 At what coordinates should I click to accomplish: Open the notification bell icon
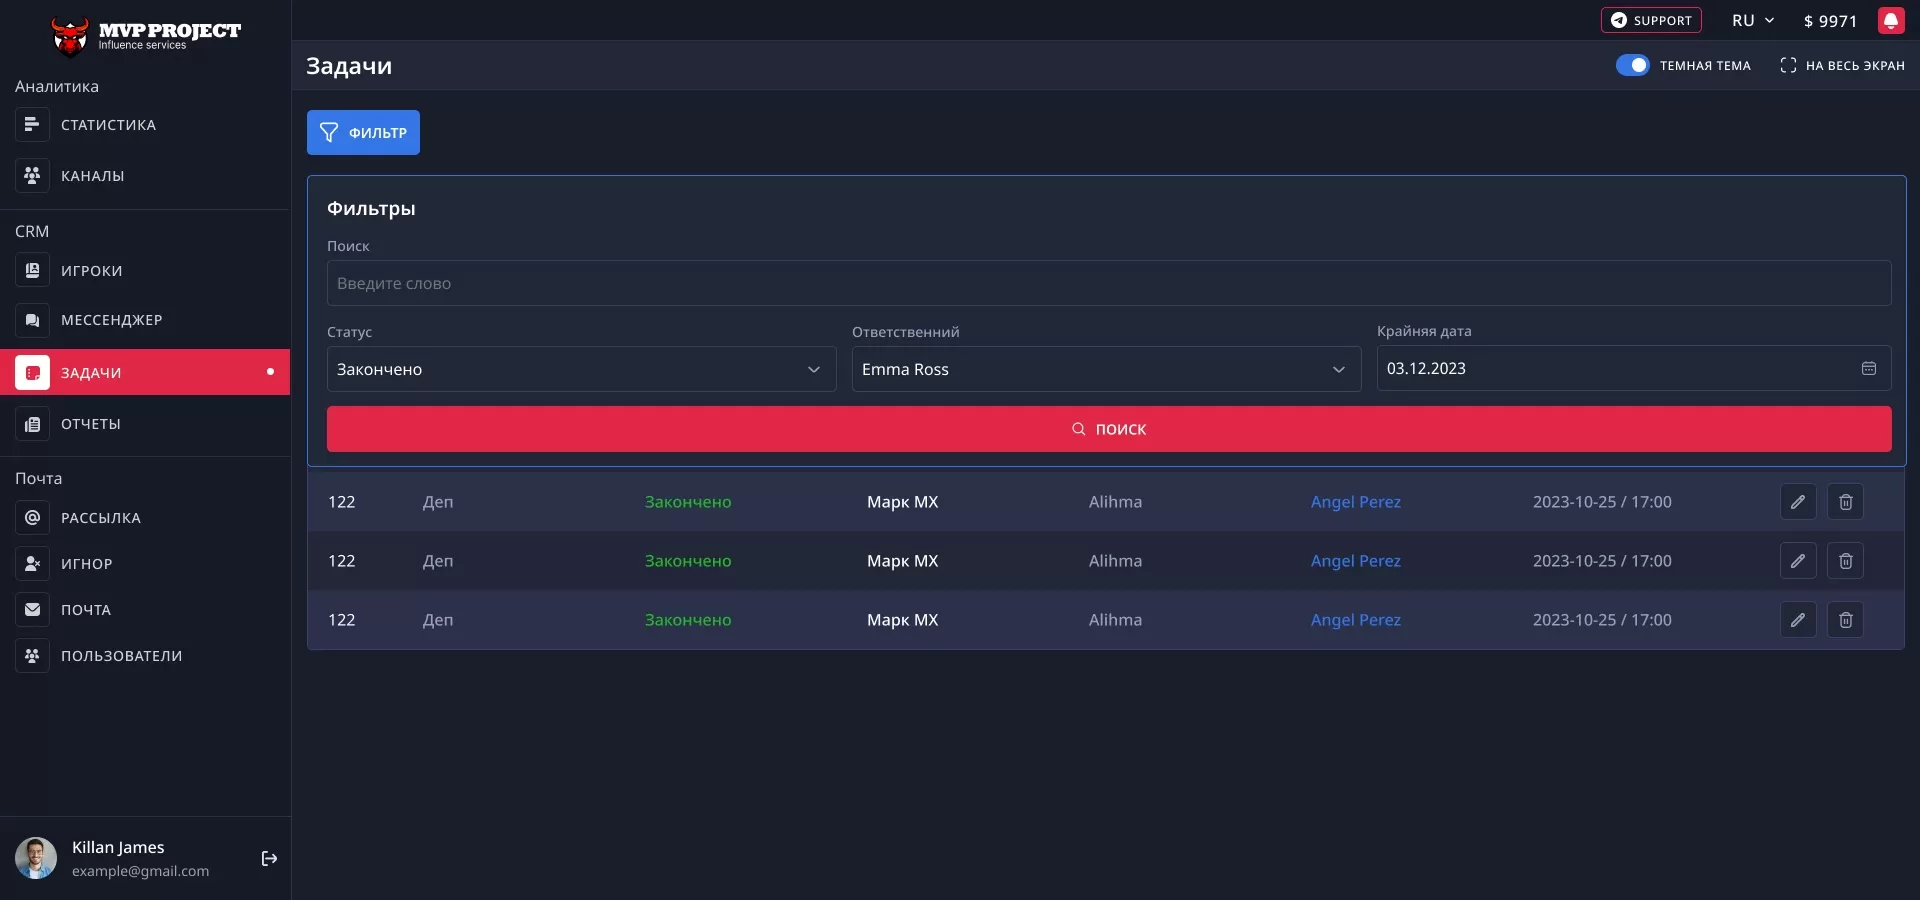click(1892, 20)
